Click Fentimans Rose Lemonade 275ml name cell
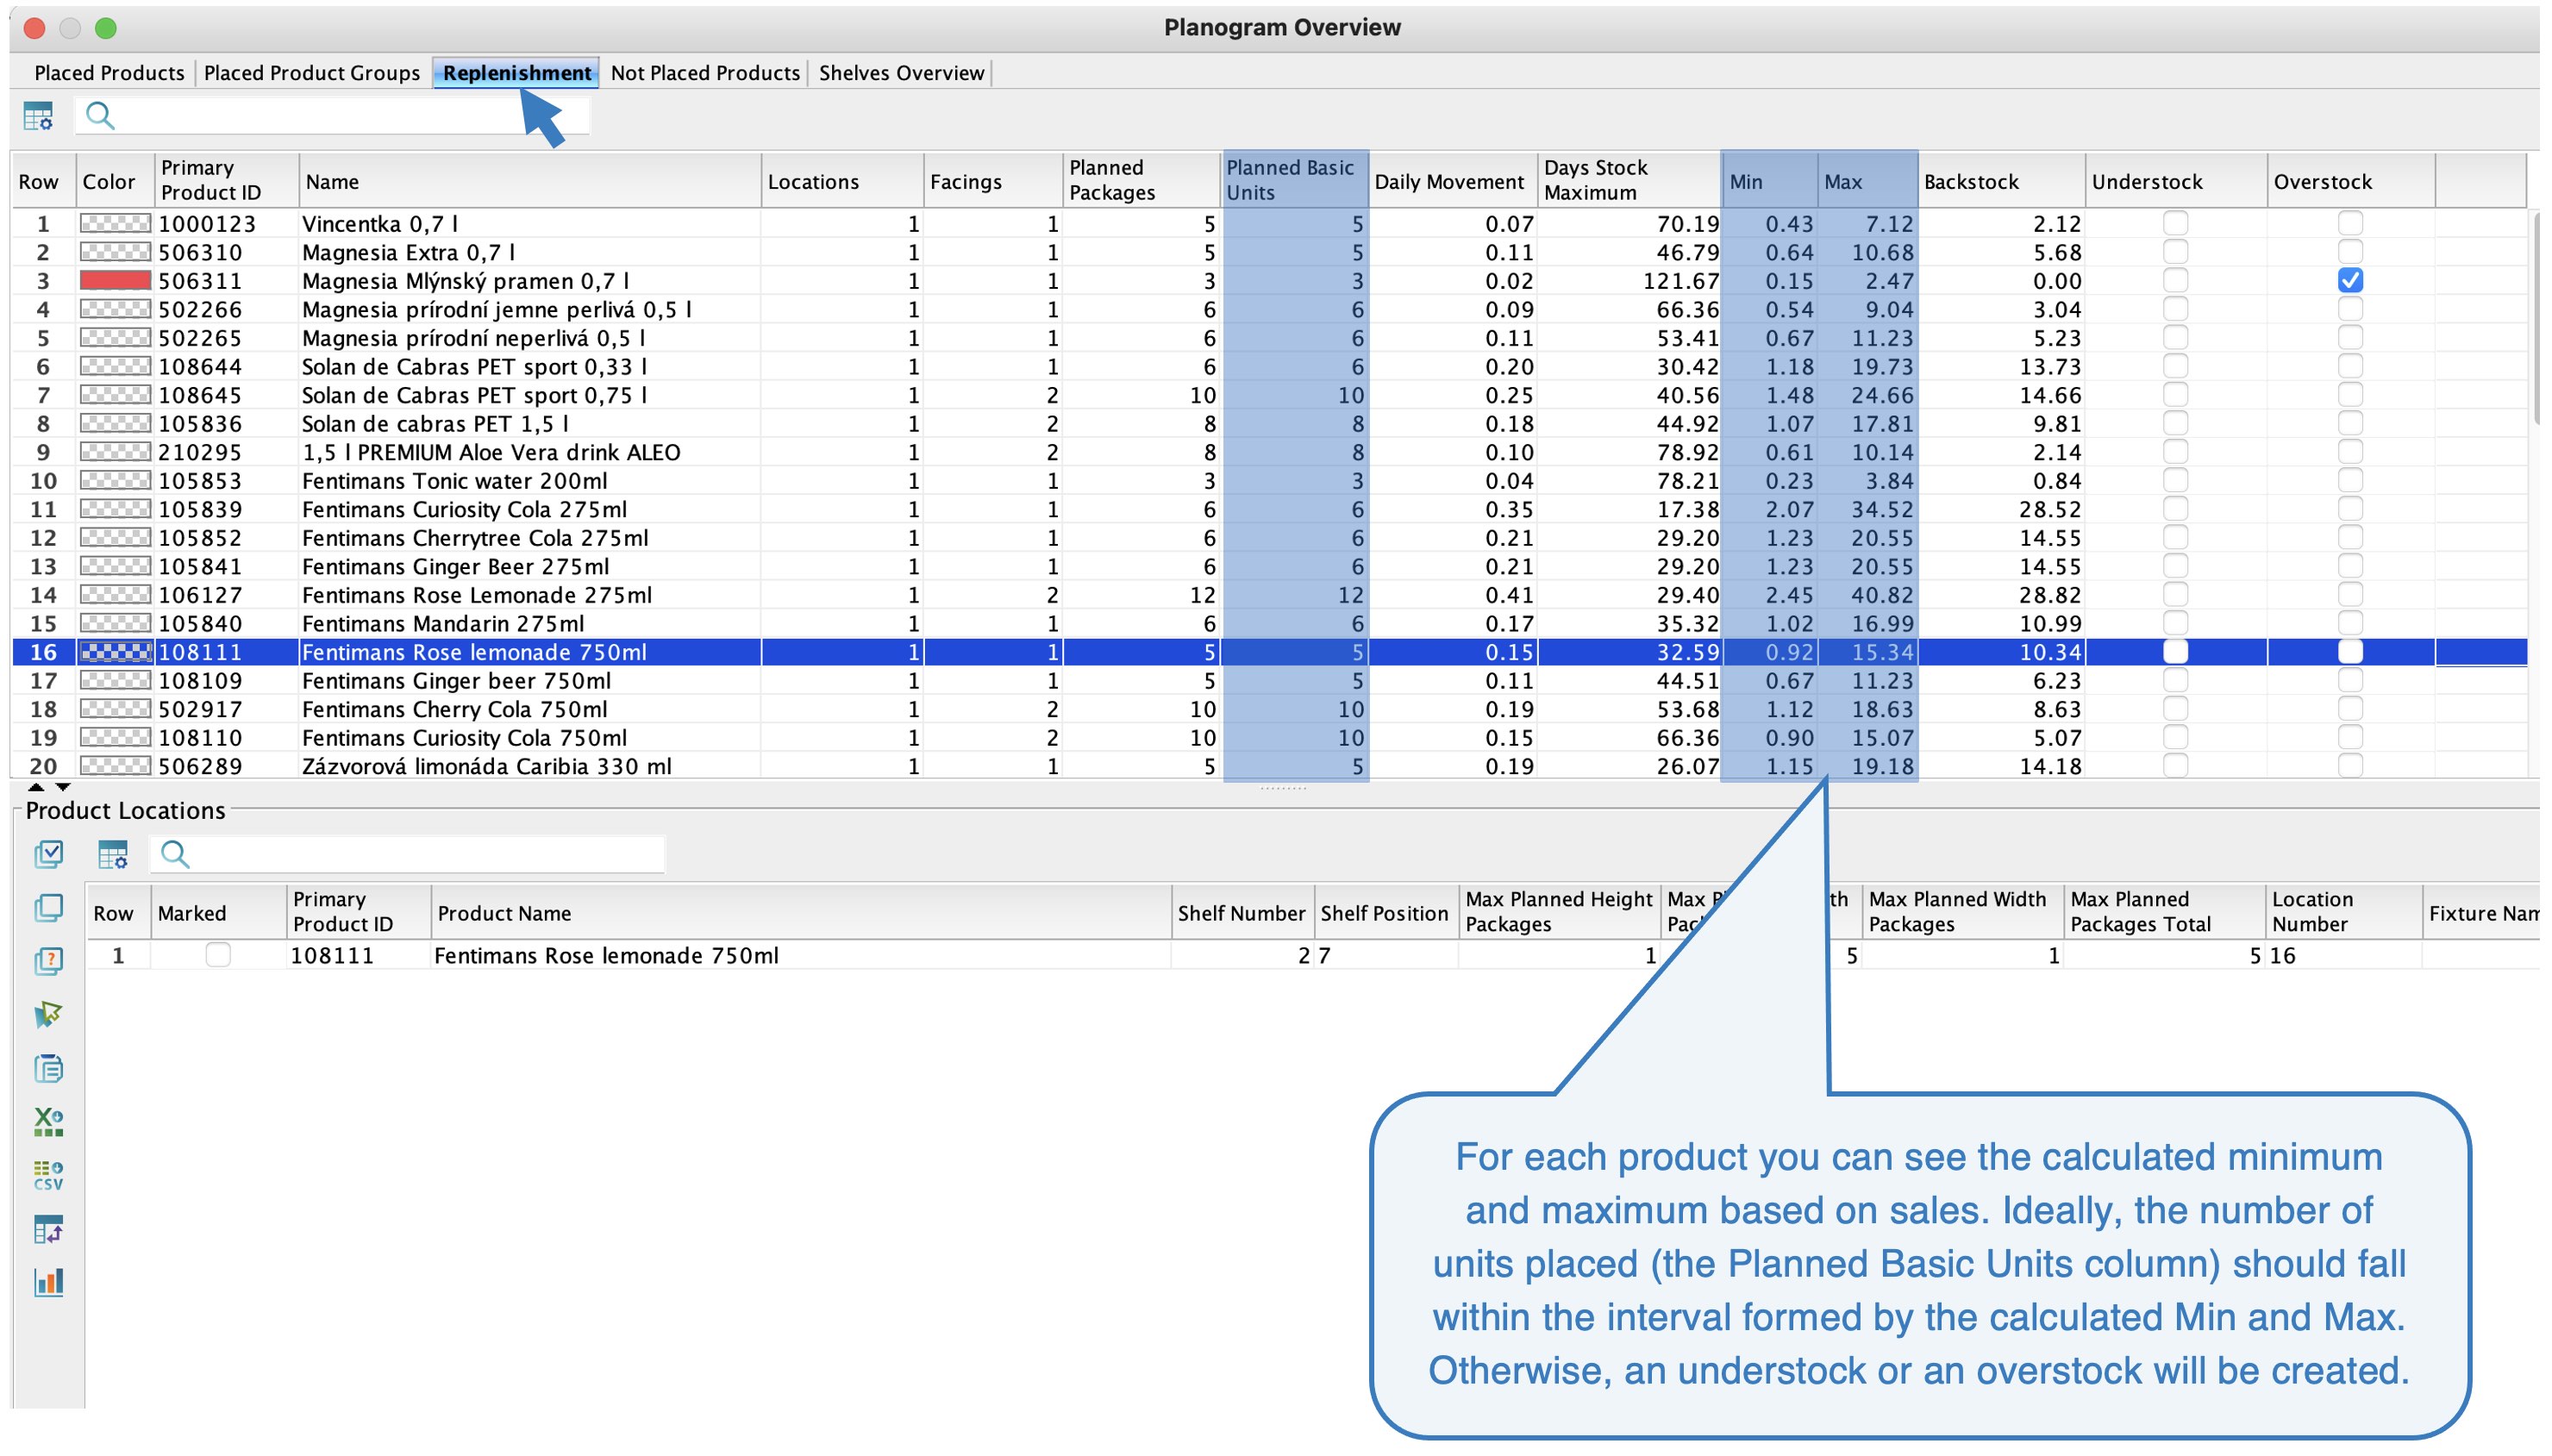 [x=530, y=595]
